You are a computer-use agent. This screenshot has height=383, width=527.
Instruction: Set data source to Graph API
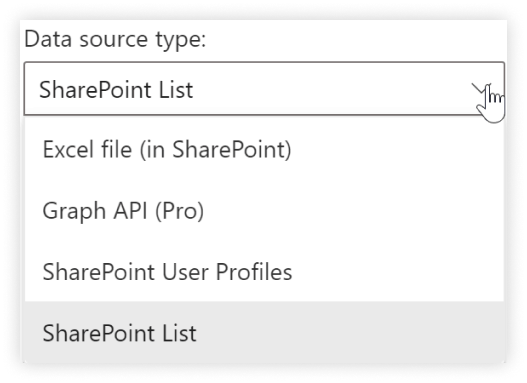(264, 211)
